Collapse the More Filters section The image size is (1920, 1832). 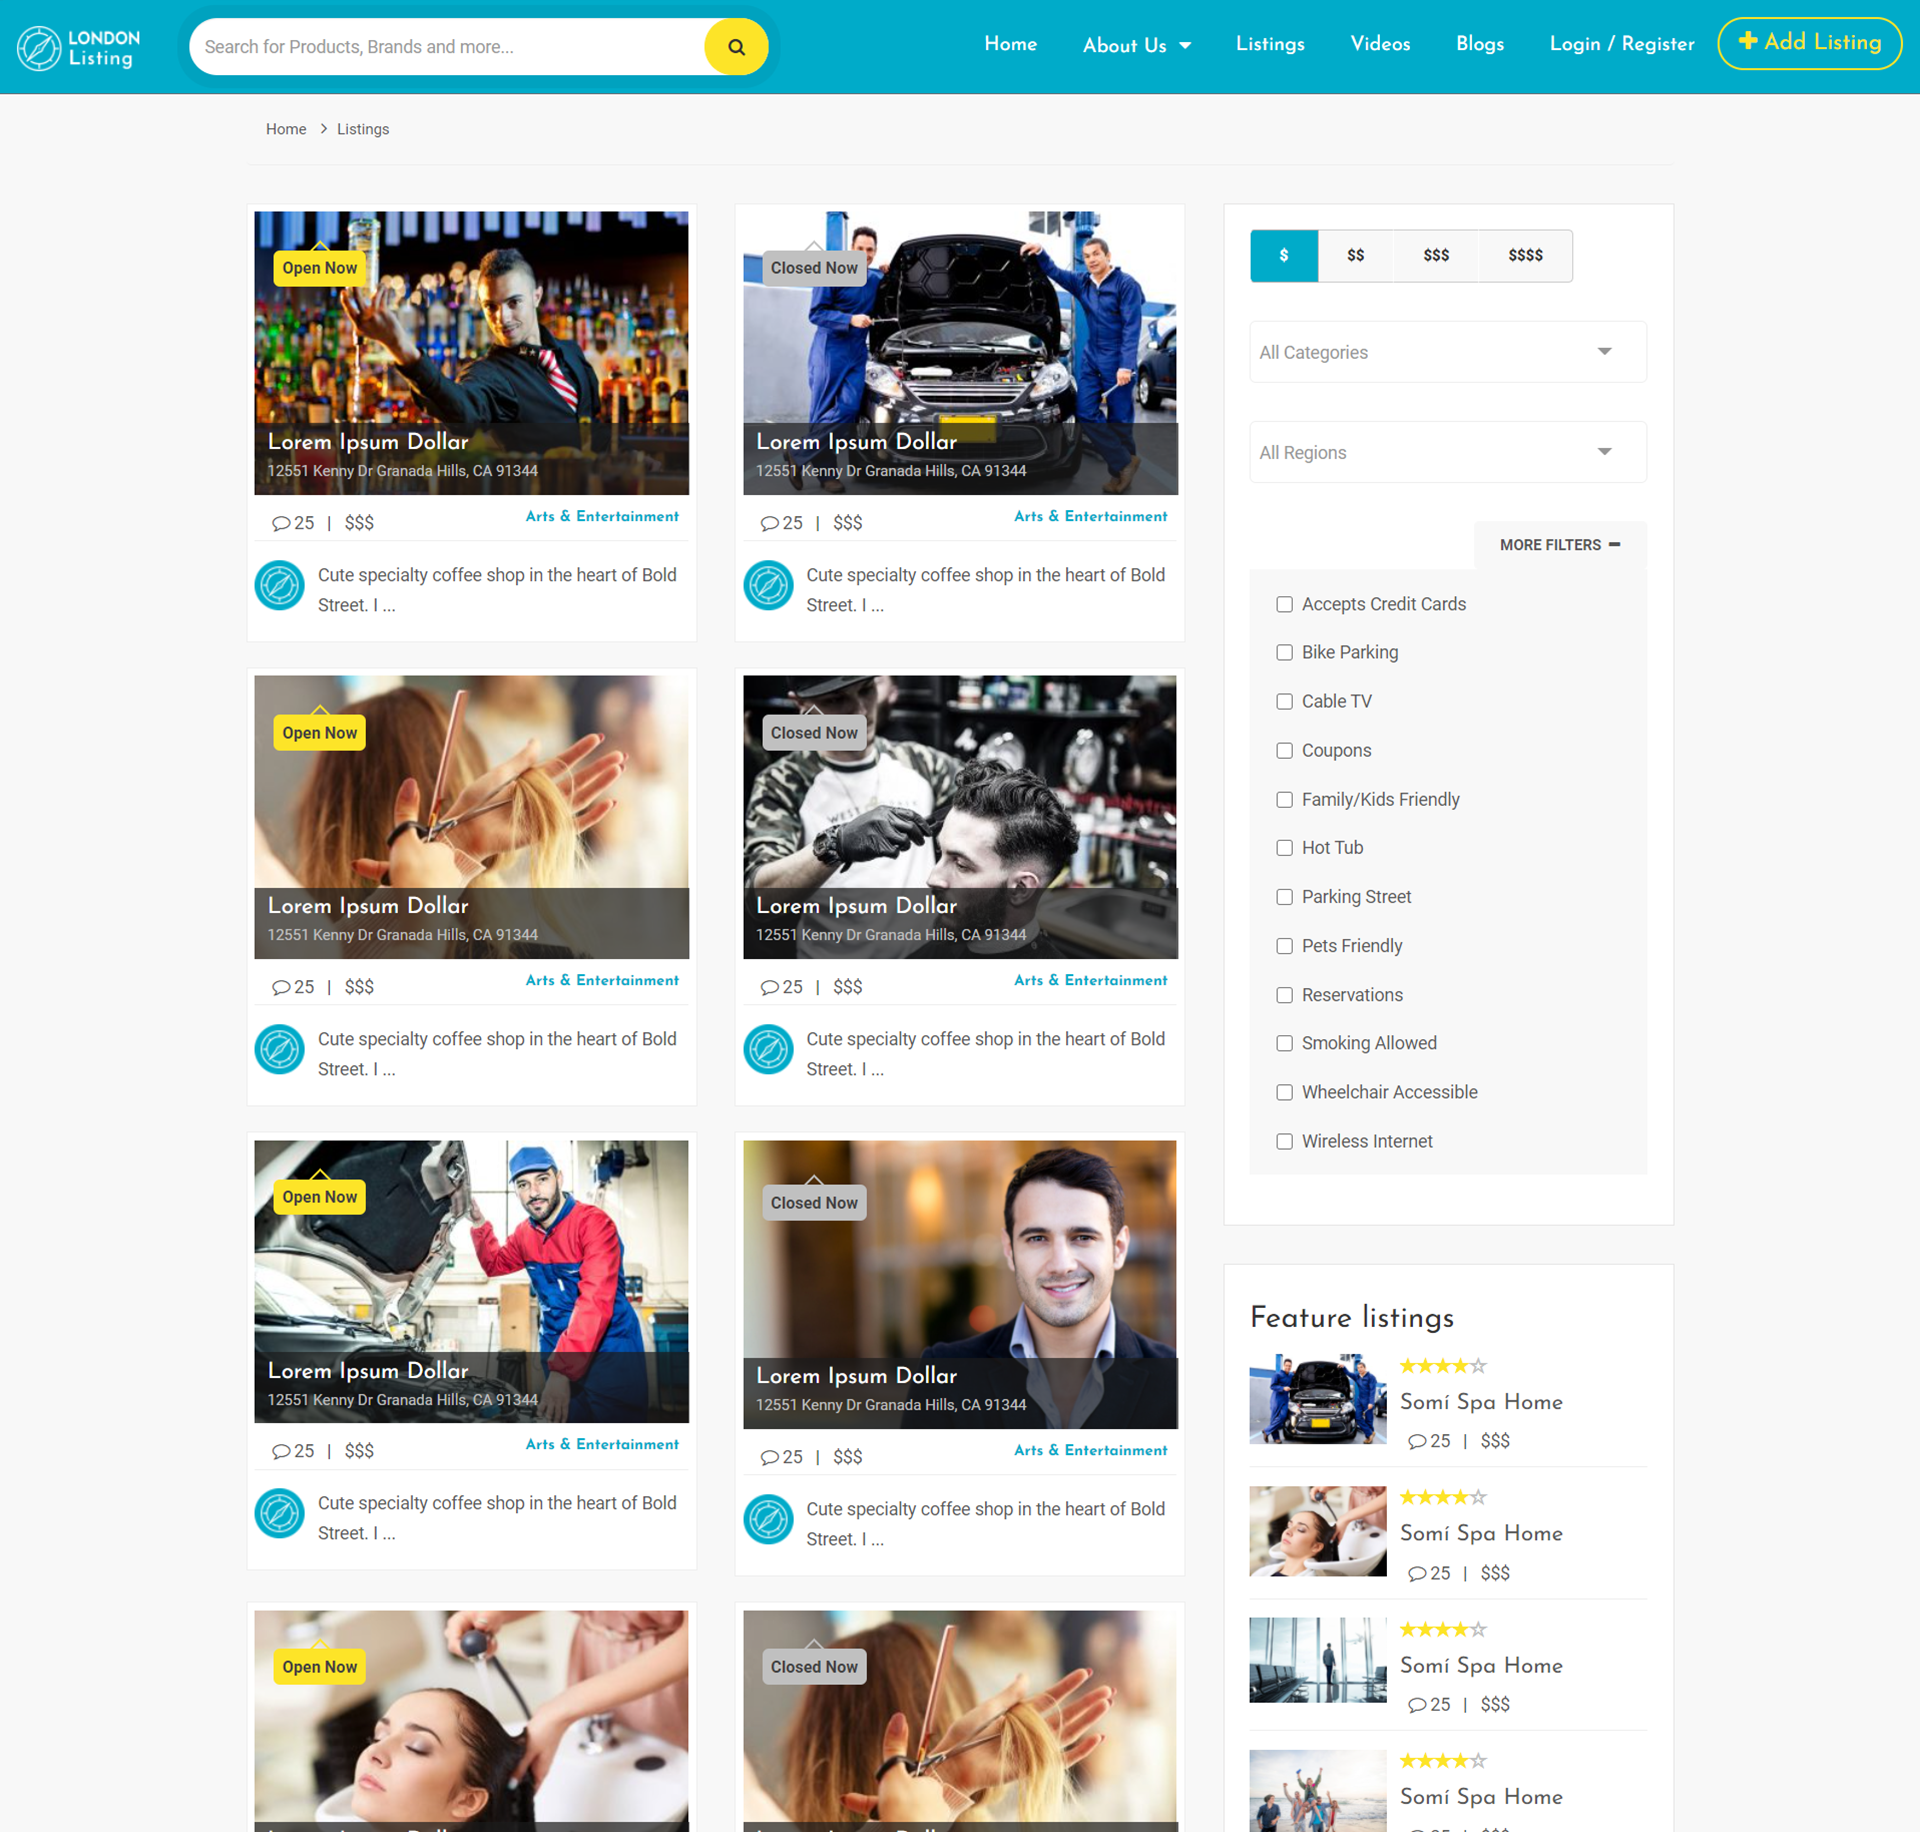(1559, 545)
